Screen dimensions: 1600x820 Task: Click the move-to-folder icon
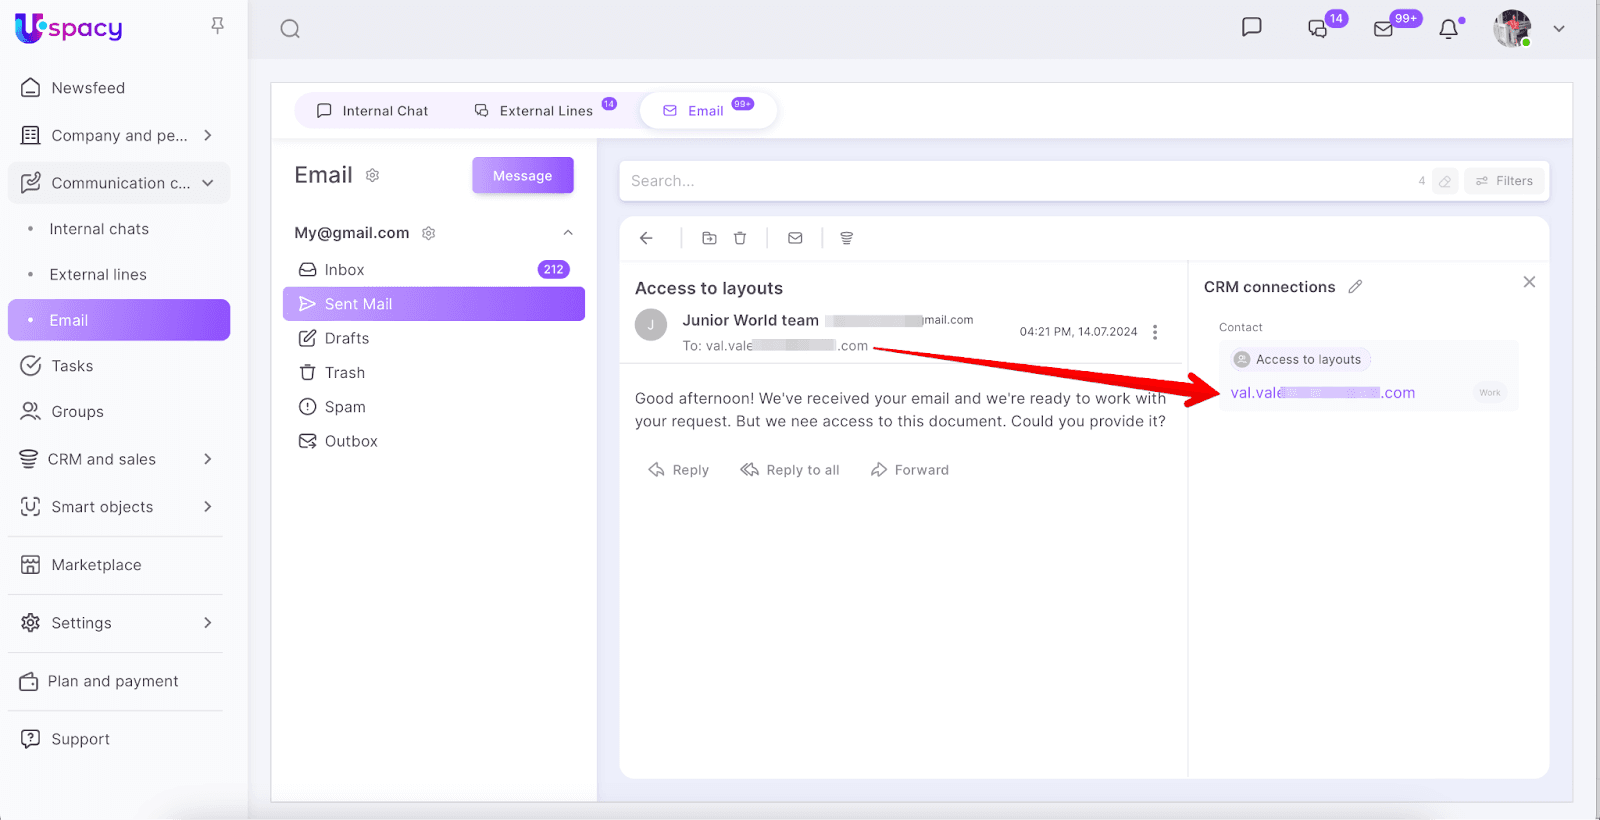coord(709,238)
